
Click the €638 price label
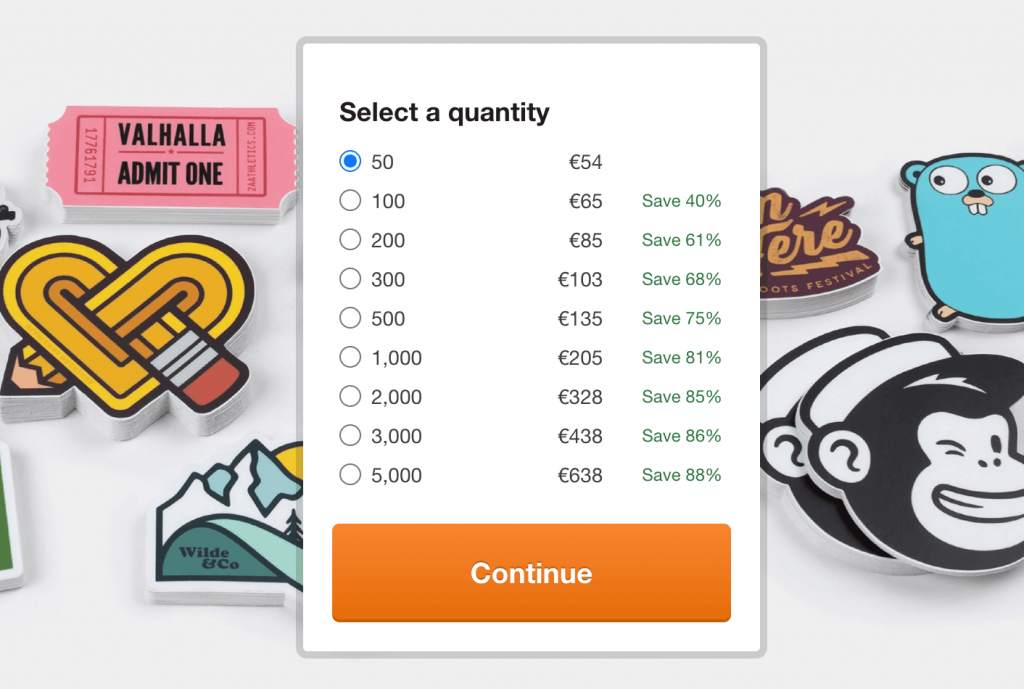580,475
